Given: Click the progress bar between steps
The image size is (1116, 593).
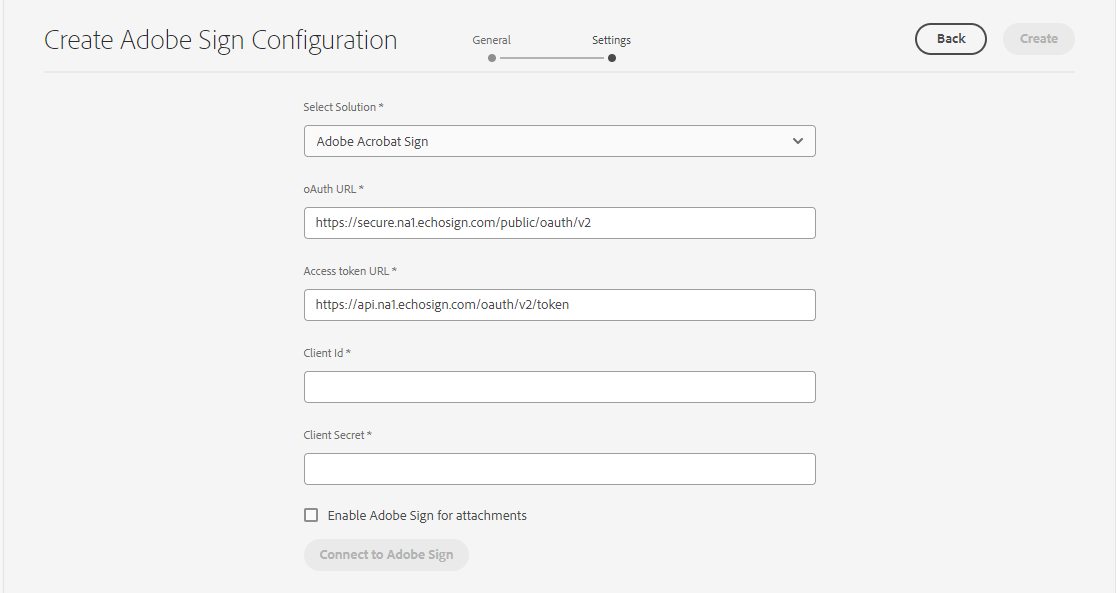Looking at the screenshot, I should (551, 58).
